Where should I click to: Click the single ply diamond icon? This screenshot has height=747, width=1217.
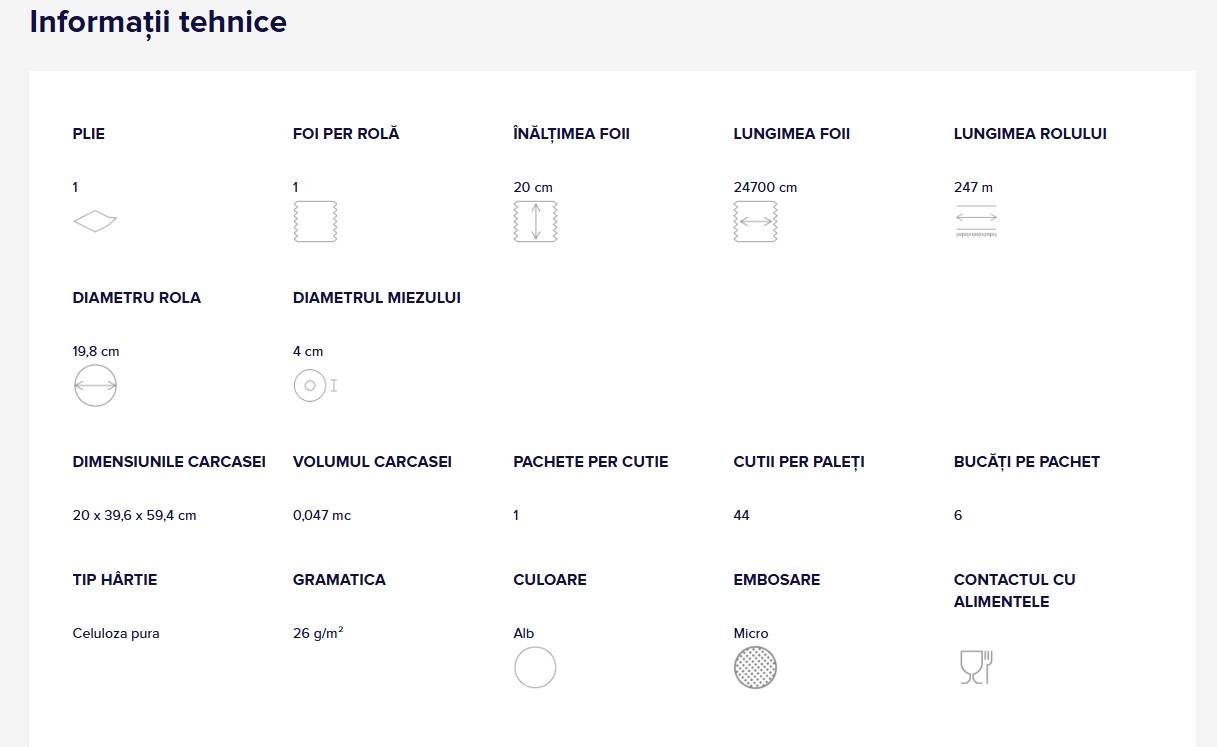pos(95,221)
